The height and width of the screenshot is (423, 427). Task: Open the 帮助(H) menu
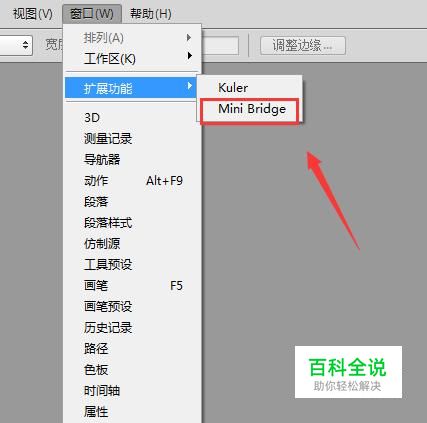151,14
